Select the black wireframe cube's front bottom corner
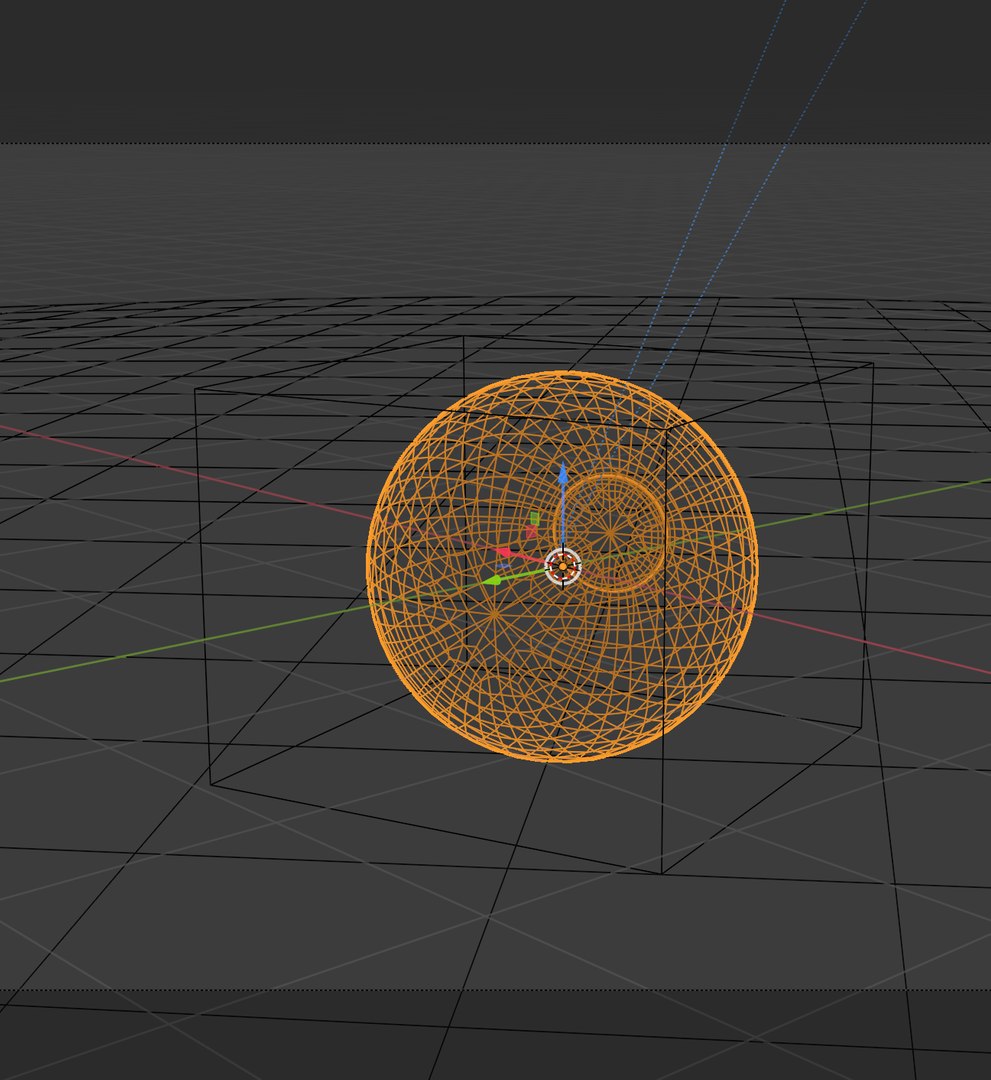Viewport: 991px width, 1080px height. (x=662, y=873)
